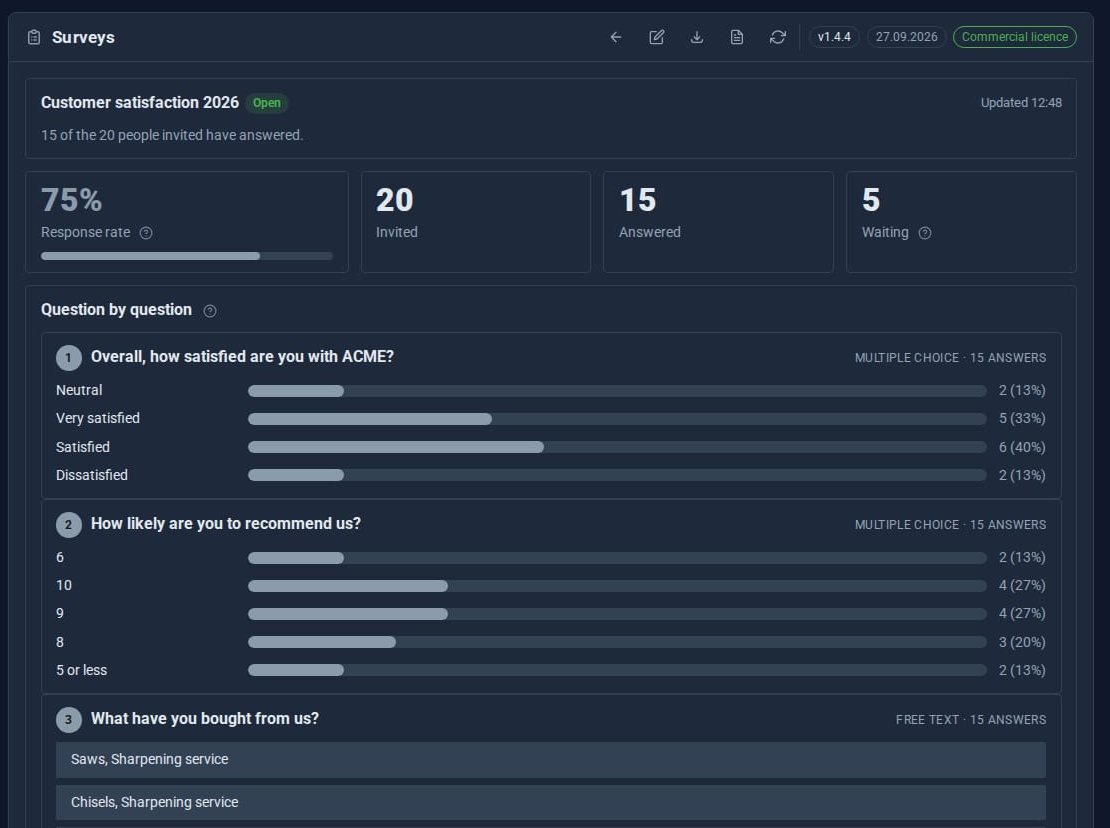Click the Satisfied result bar

point(617,447)
